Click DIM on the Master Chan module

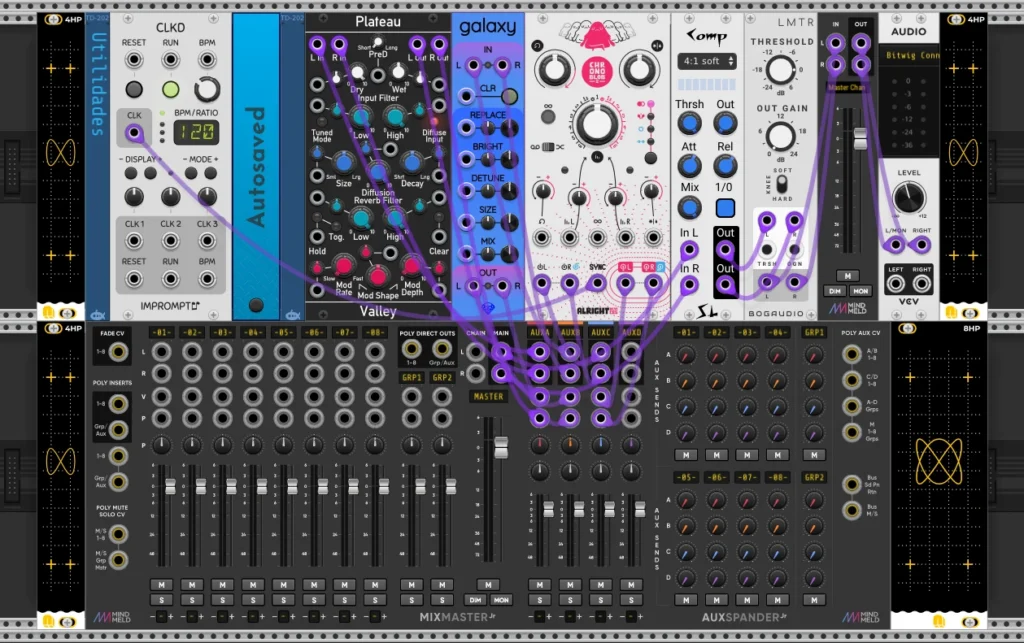tap(835, 291)
